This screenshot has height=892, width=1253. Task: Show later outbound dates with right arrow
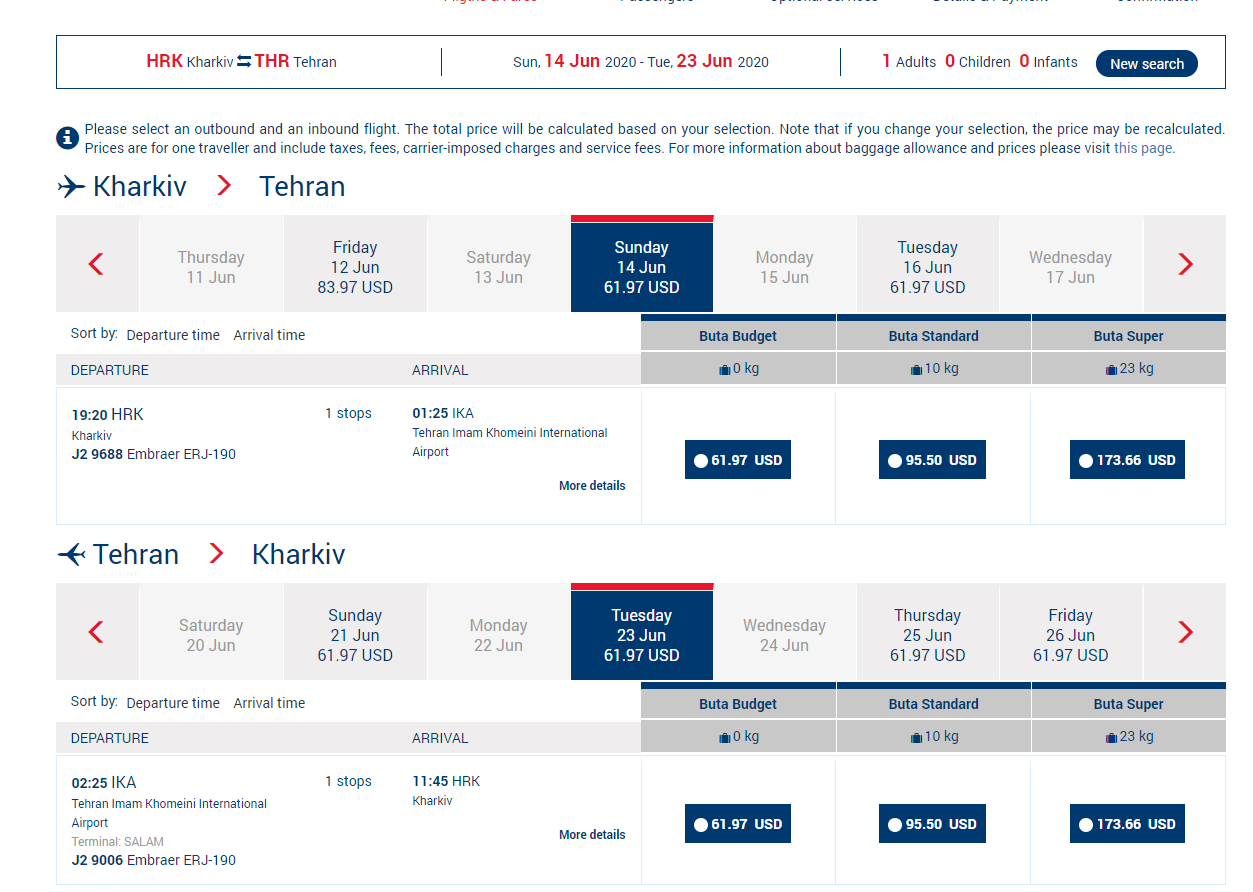[x=1185, y=265]
